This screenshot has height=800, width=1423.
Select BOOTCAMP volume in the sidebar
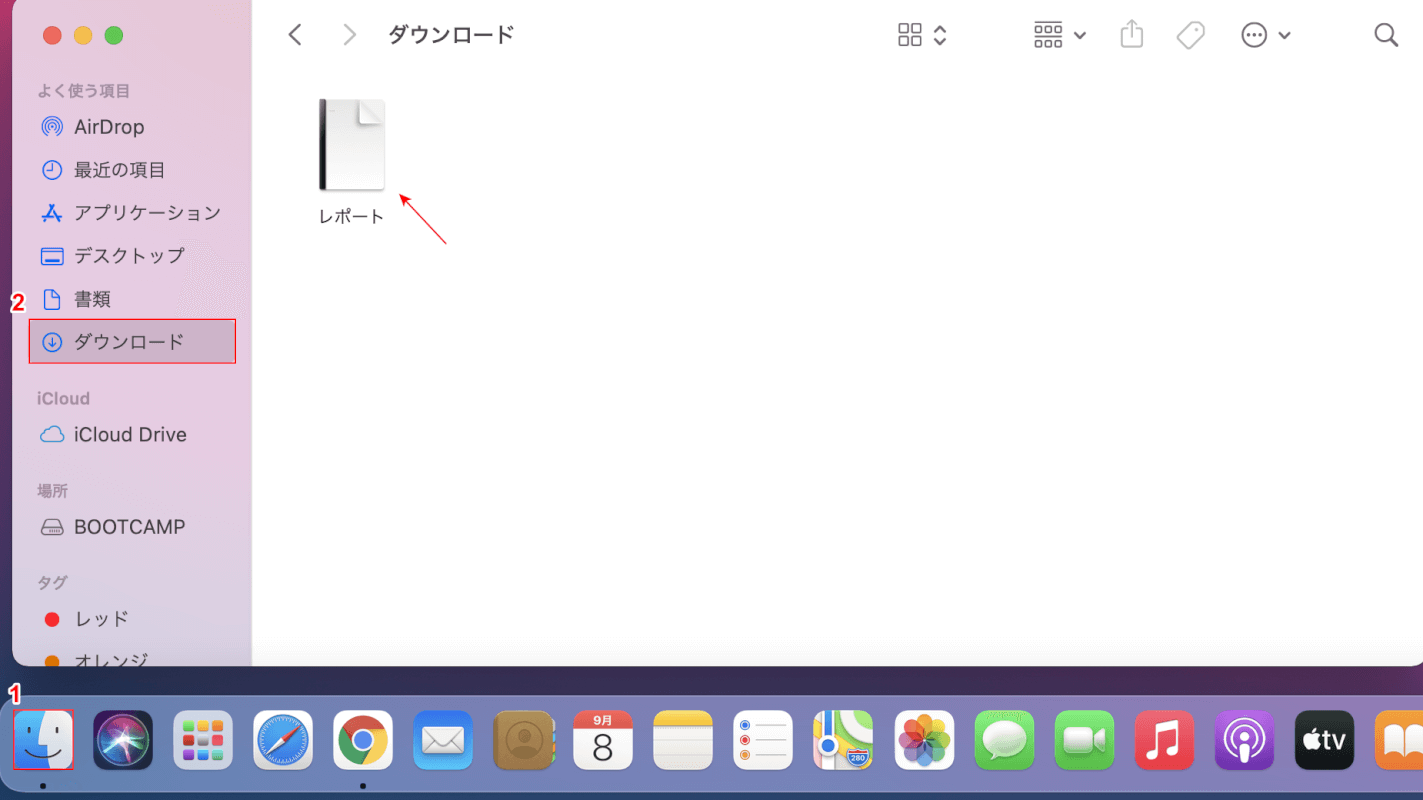tap(132, 527)
